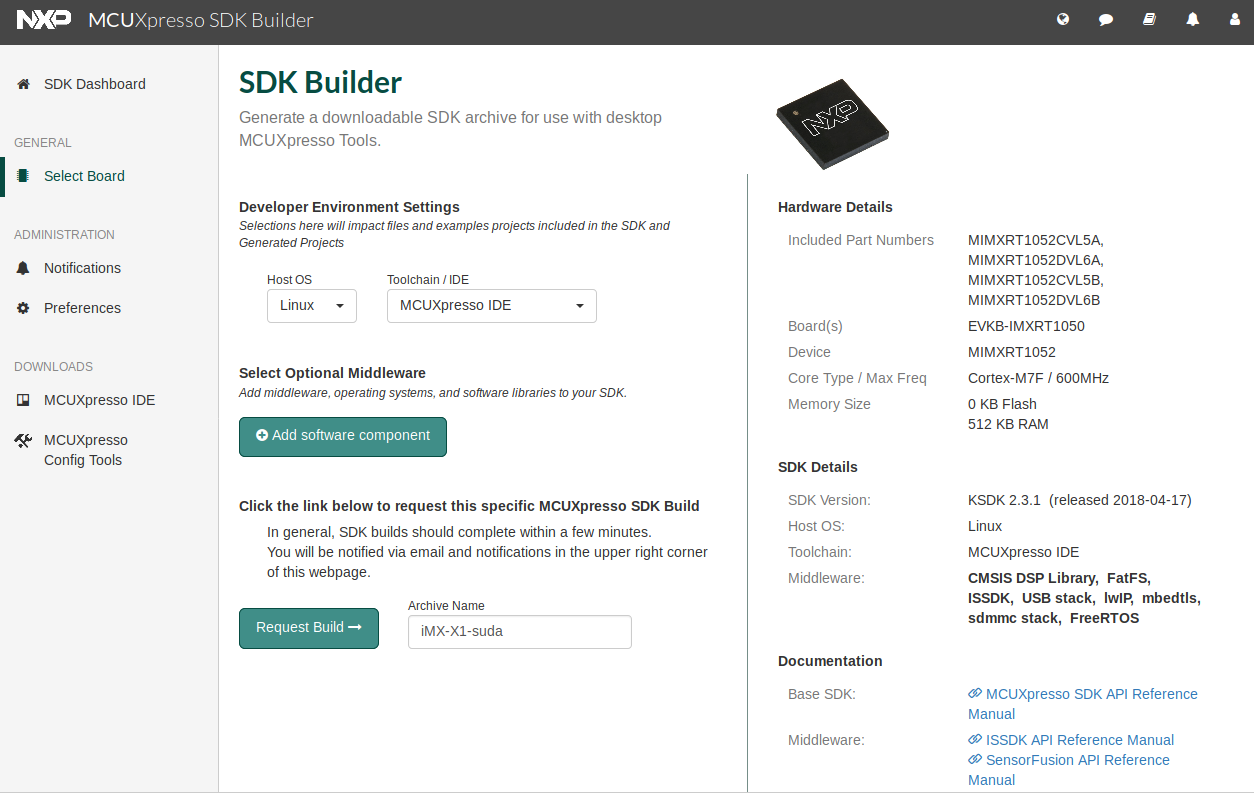Click Select Optional Middleware heading
Screen dimensions: 1254x793
(332, 373)
